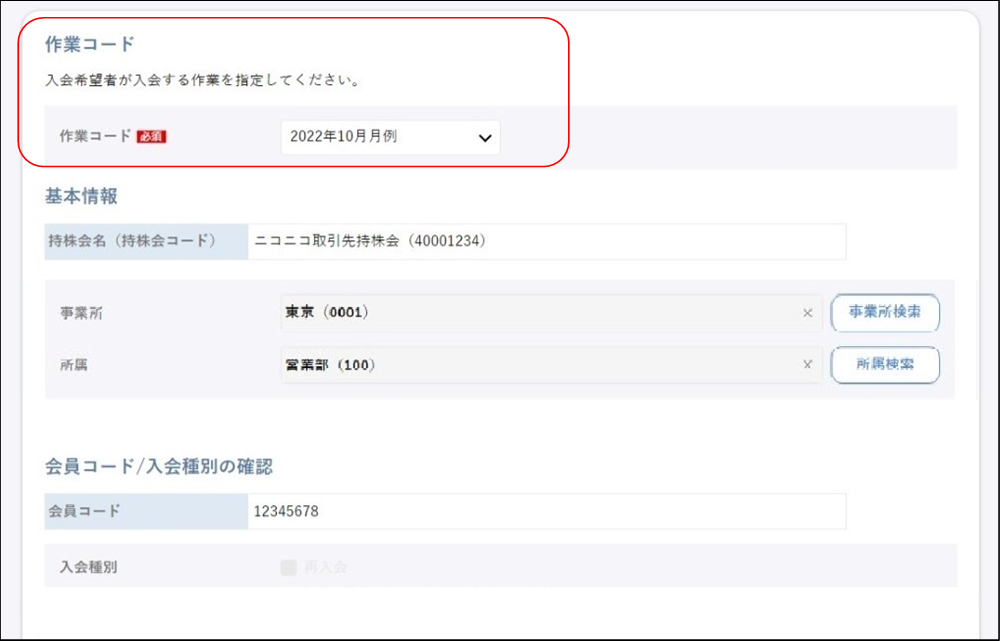Screen dimensions: 1000x641
Task: Clear the 事業所 field with its X icon
Action: 807,313
